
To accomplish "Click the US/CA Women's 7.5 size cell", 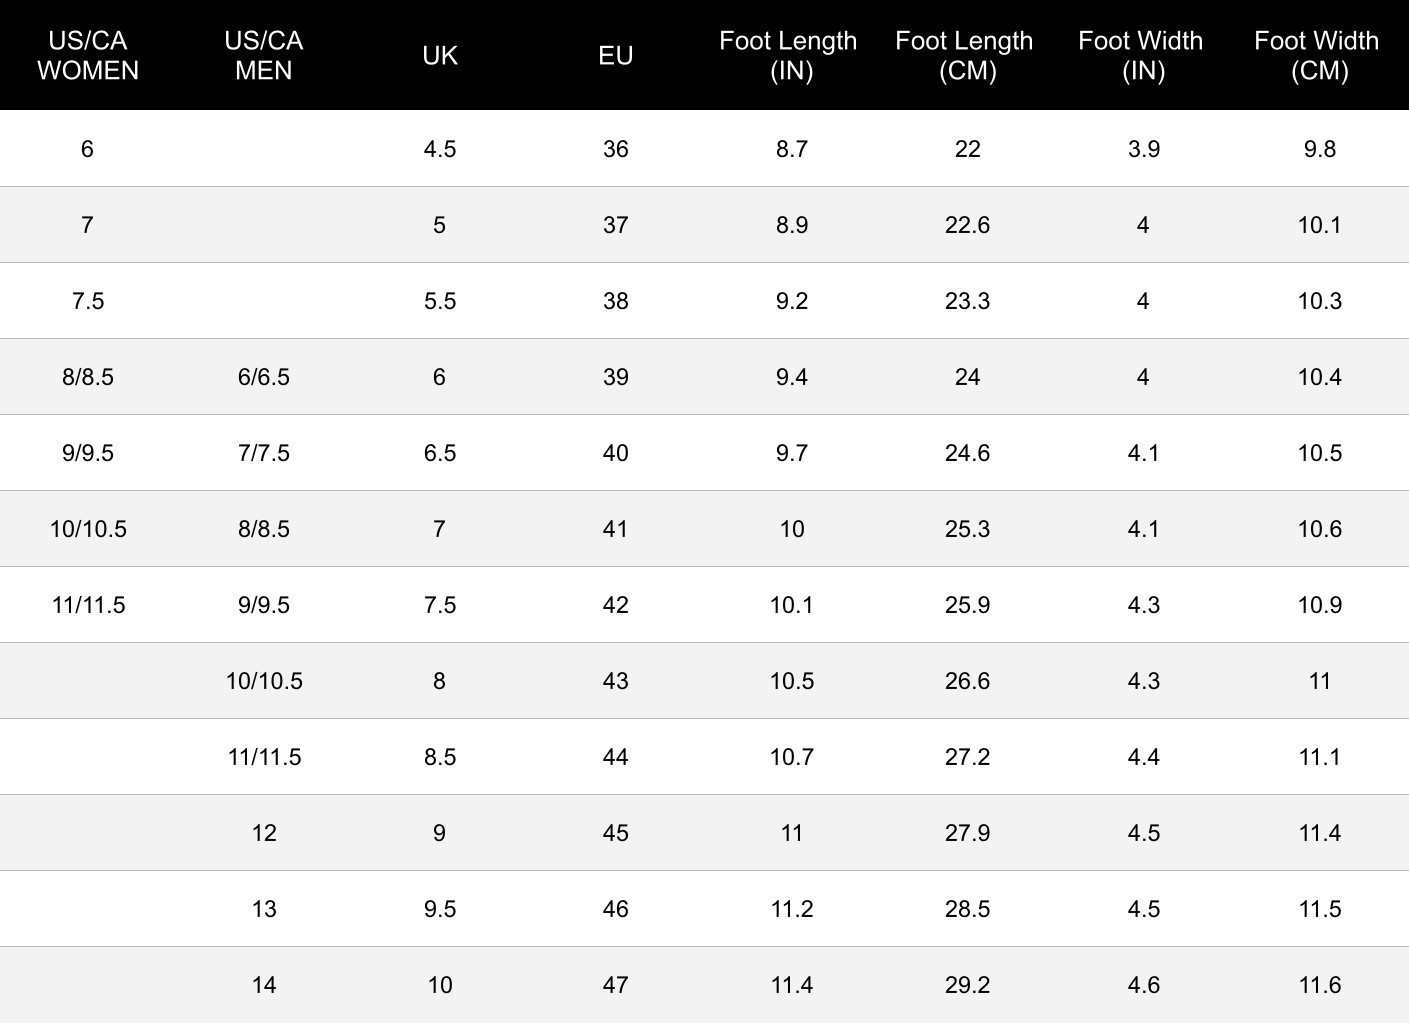I will click(x=88, y=301).
